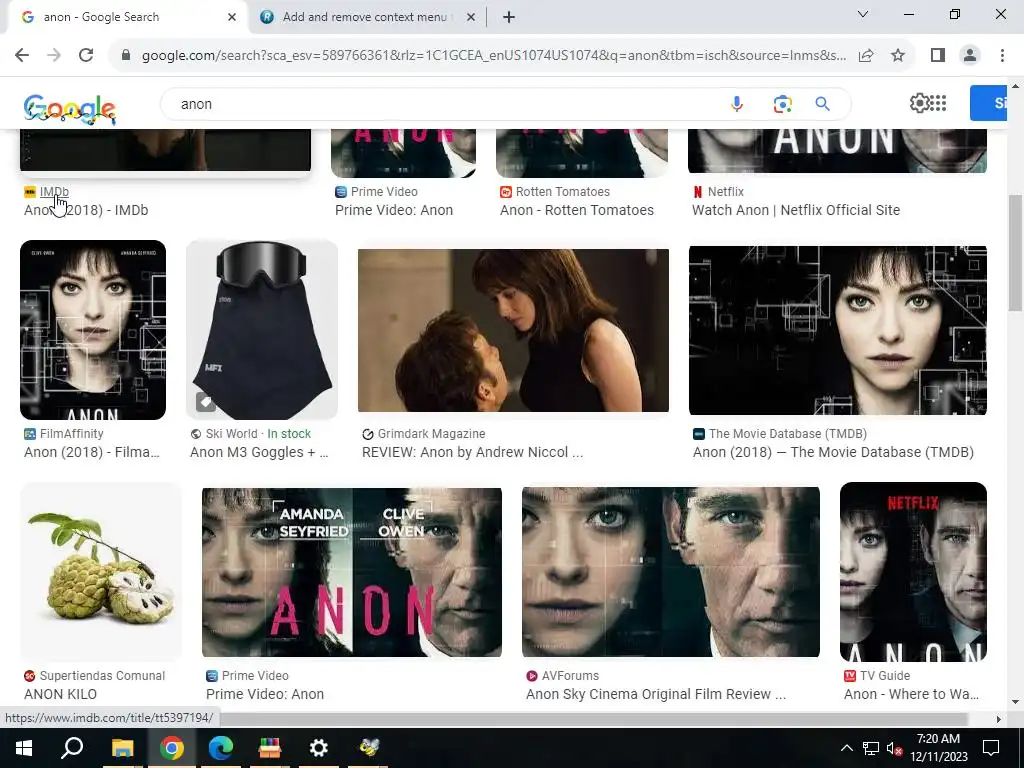Click the taskbar clock showing 7:20 AM
Screen dimensions: 1024x768
[938, 748]
